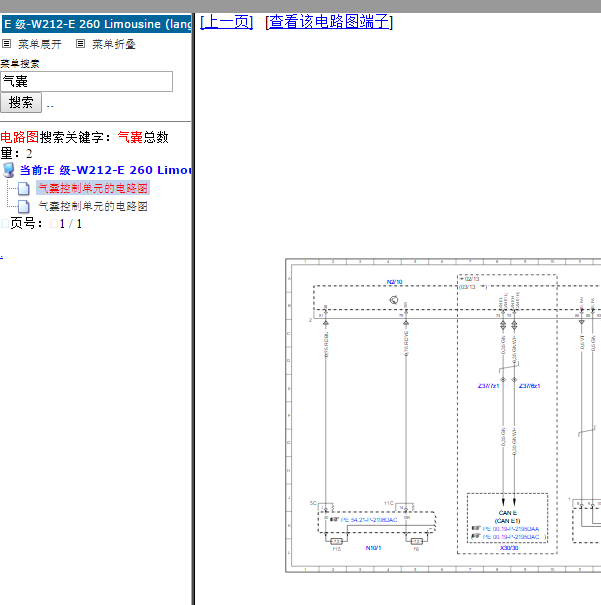Screen dimensions: 601x605
Task: Click the 菜单展开 expand-menu icon
Action: click(7, 44)
